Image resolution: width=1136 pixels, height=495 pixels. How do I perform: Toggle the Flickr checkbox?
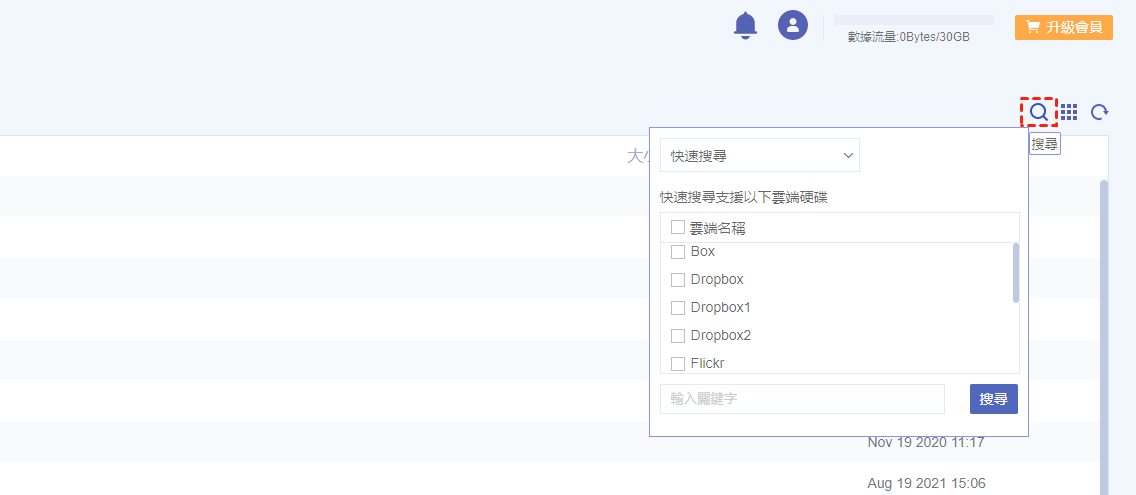(x=678, y=364)
